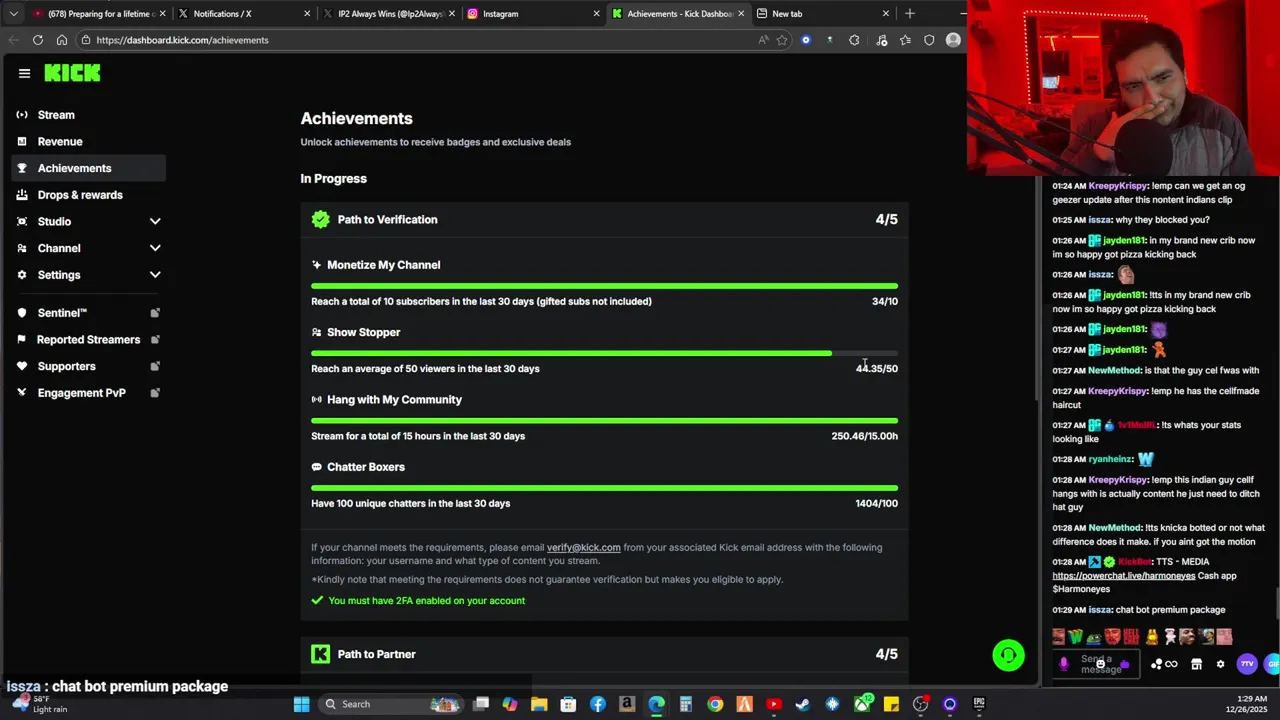
Task: Click the Show Stopper progress bar
Action: point(604,353)
